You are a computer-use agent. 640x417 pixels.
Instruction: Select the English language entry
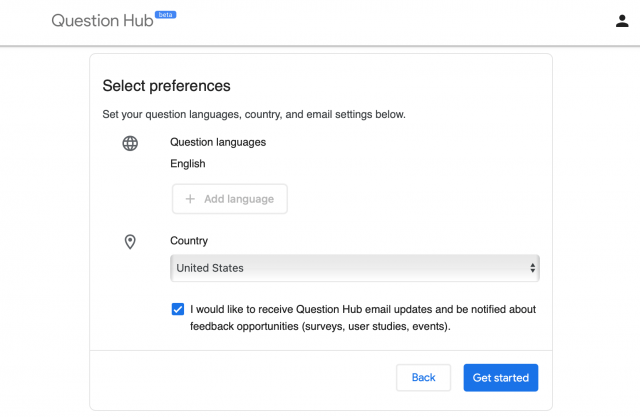click(x=188, y=164)
